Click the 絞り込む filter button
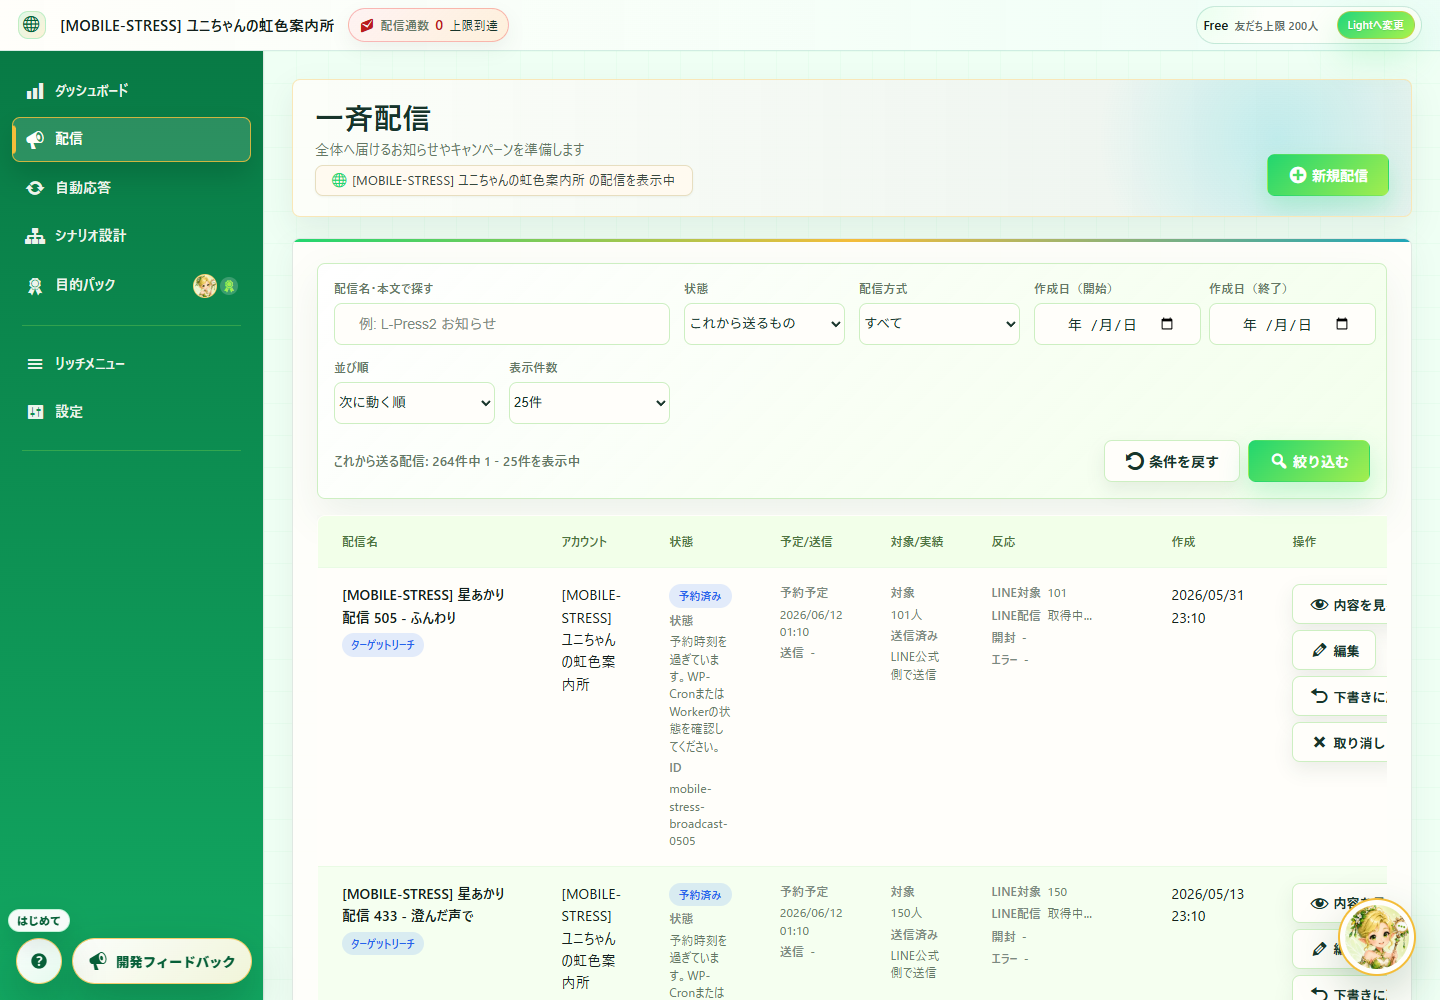The height and width of the screenshot is (1000, 1440). (1309, 461)
